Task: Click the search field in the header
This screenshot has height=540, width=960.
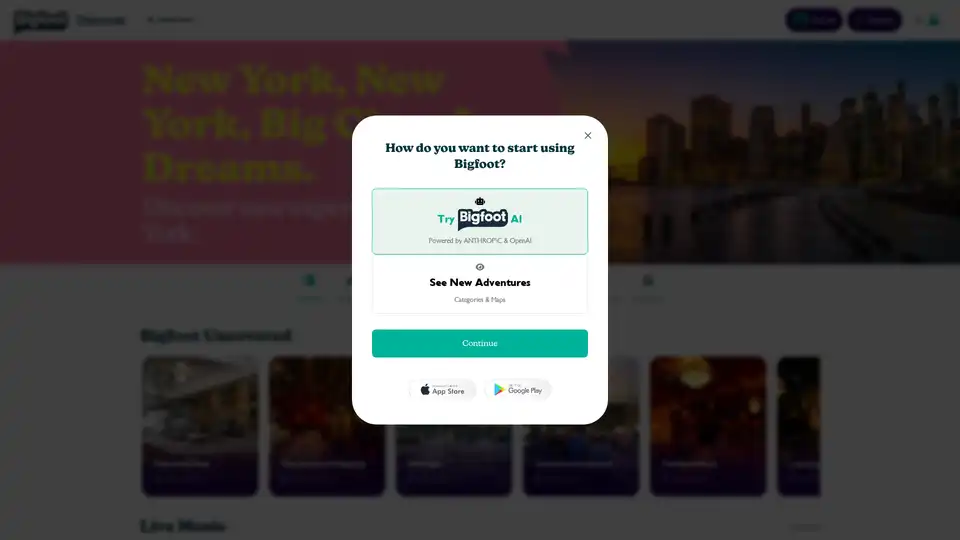Action: (171, 20)
